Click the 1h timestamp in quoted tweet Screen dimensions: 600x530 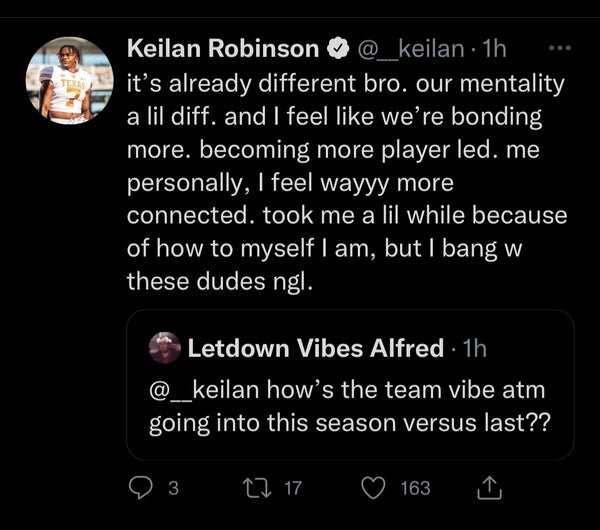475,349
